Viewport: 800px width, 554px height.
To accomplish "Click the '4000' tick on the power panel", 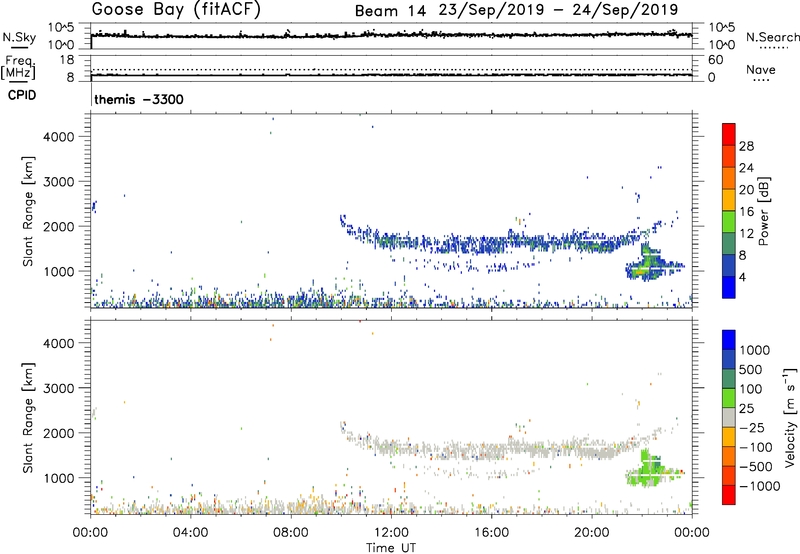I will pos(59,137).
